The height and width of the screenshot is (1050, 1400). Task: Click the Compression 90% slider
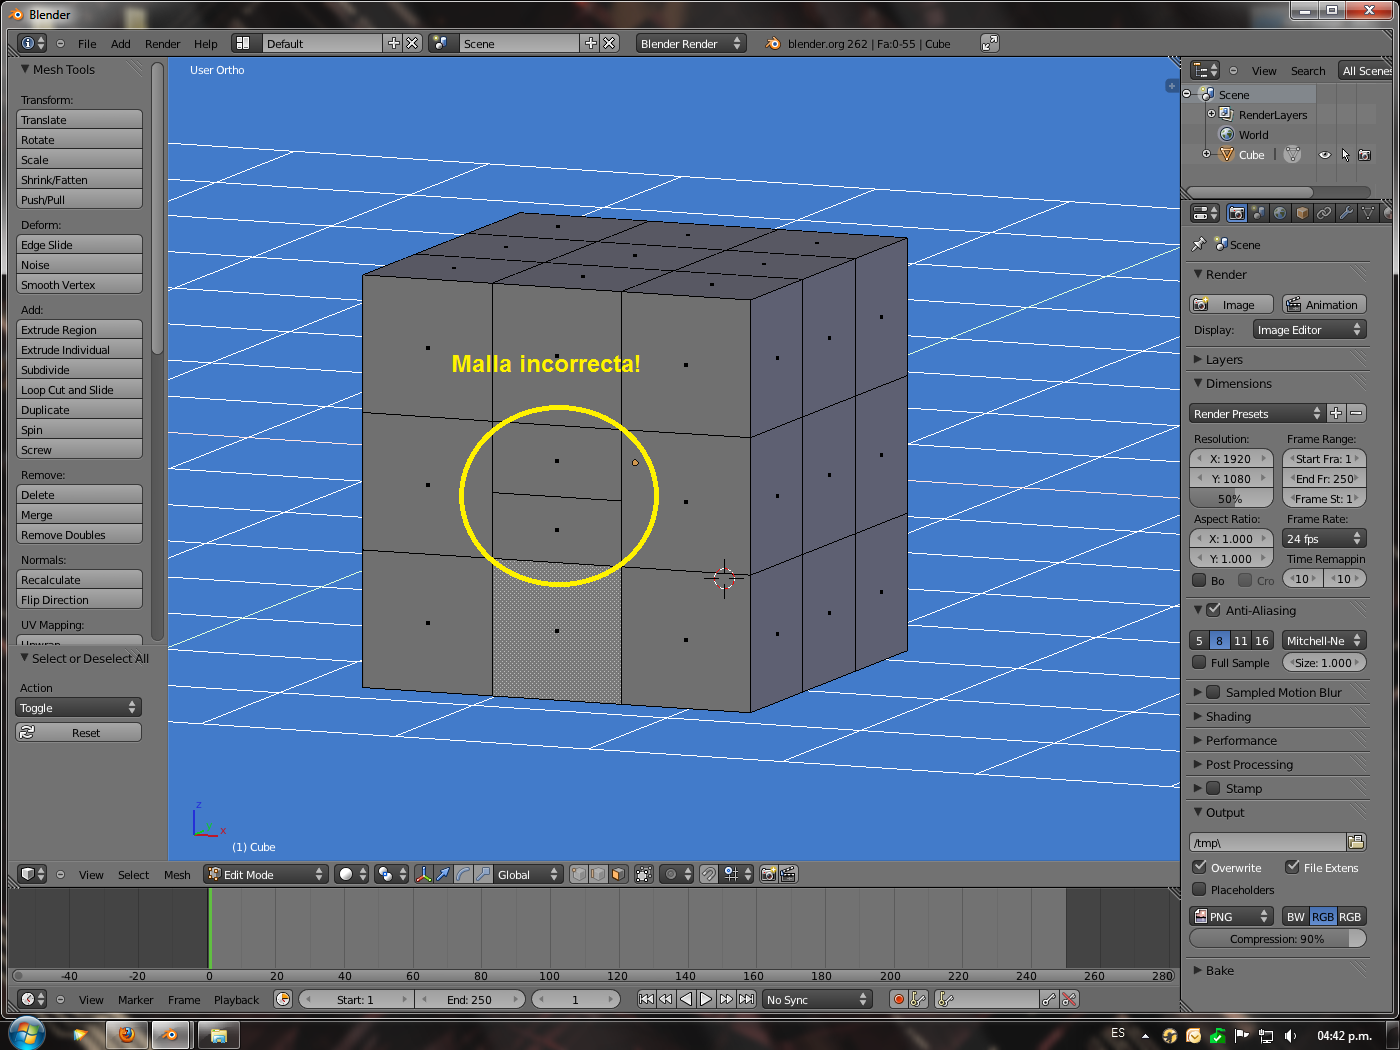[1276, 939]
